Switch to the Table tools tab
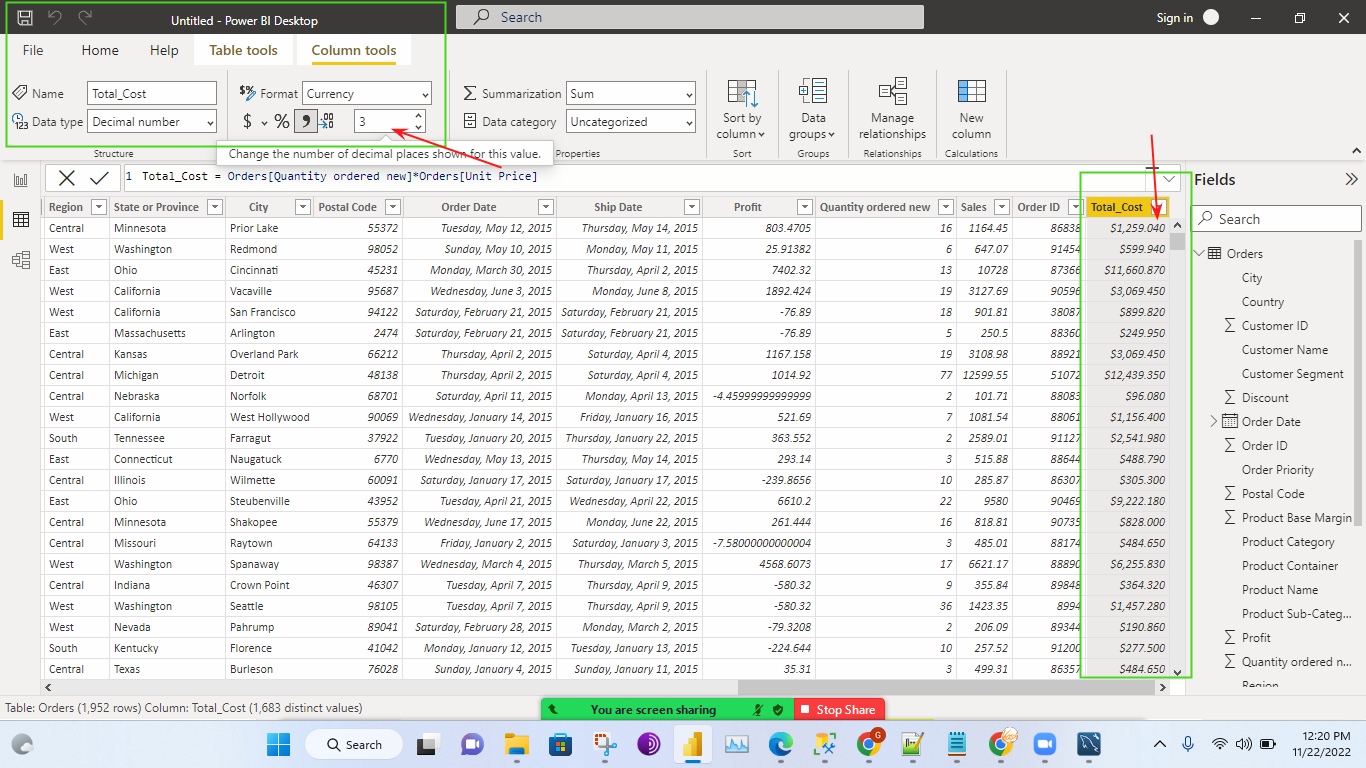This screenshot has height=768, width=1366. pos(243,50)
